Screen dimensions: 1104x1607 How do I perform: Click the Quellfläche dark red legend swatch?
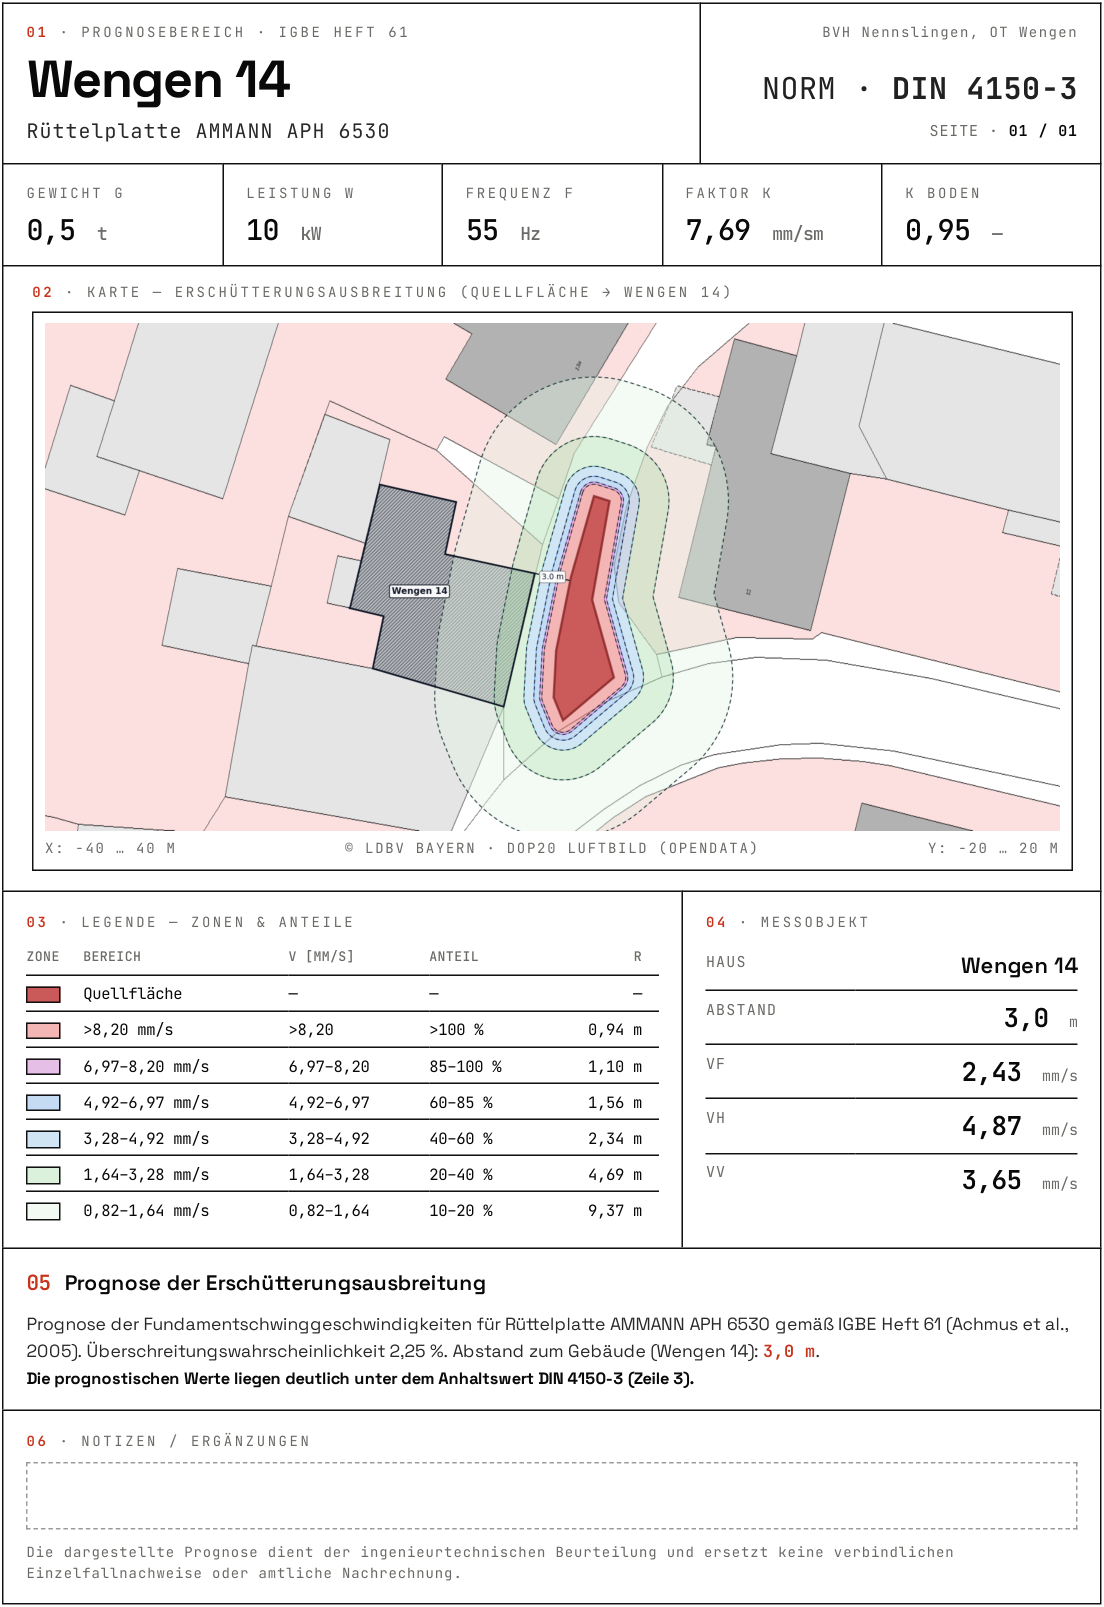[43, 994]
